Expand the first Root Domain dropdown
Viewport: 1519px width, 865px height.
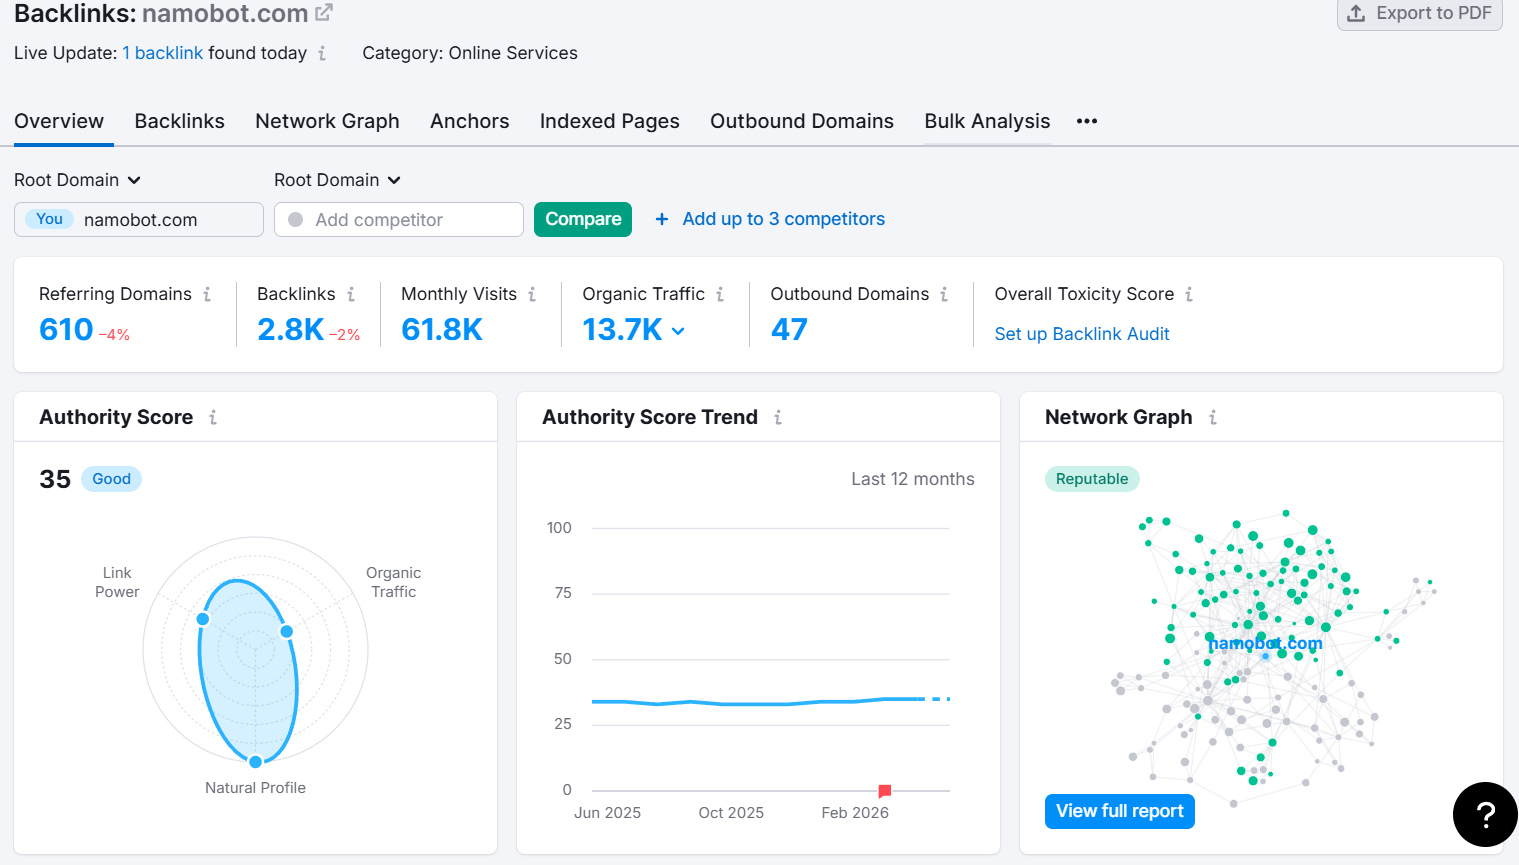tap(77, 180)
